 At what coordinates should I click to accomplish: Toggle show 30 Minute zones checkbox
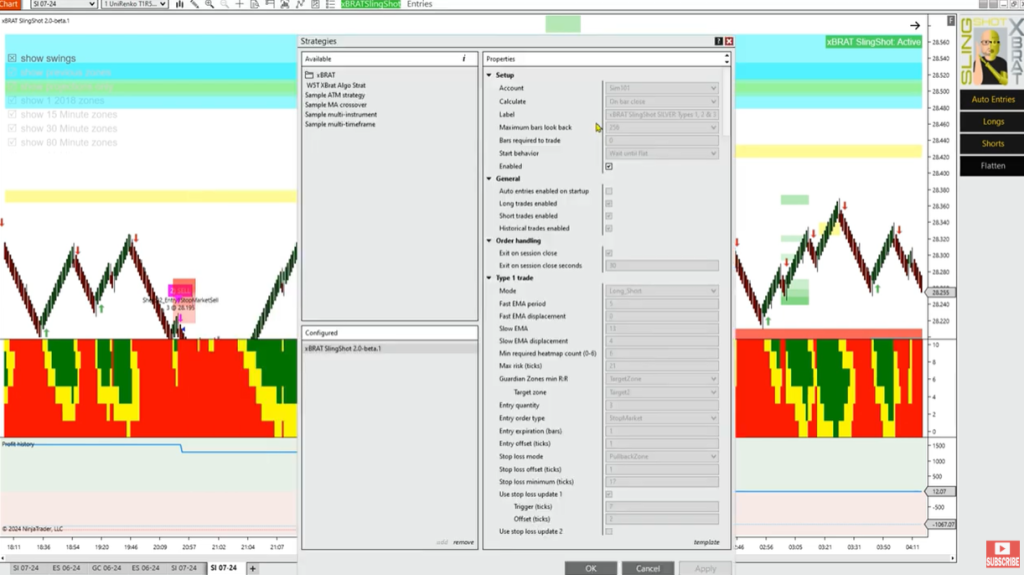tap(12, 129)
